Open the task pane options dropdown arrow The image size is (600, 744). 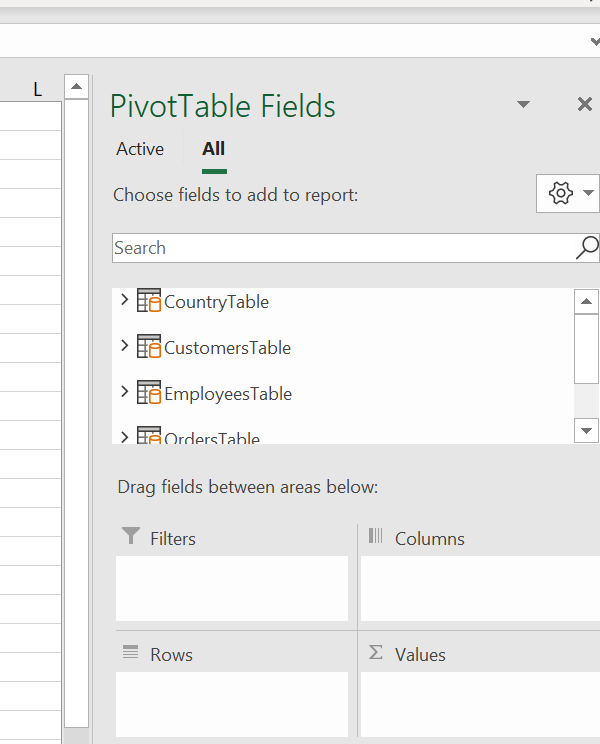click(x=523, y=105)
